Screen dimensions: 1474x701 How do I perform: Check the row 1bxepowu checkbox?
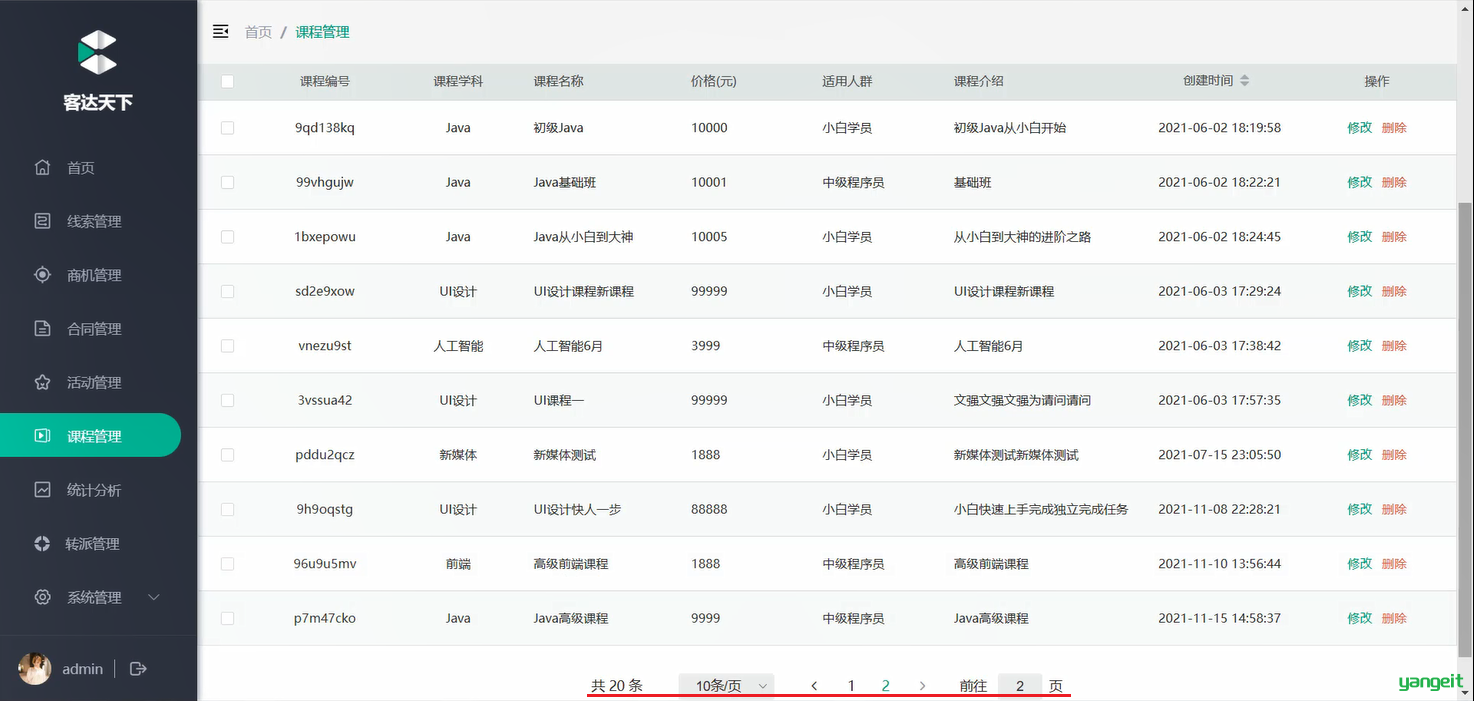[x=228, y=237]
